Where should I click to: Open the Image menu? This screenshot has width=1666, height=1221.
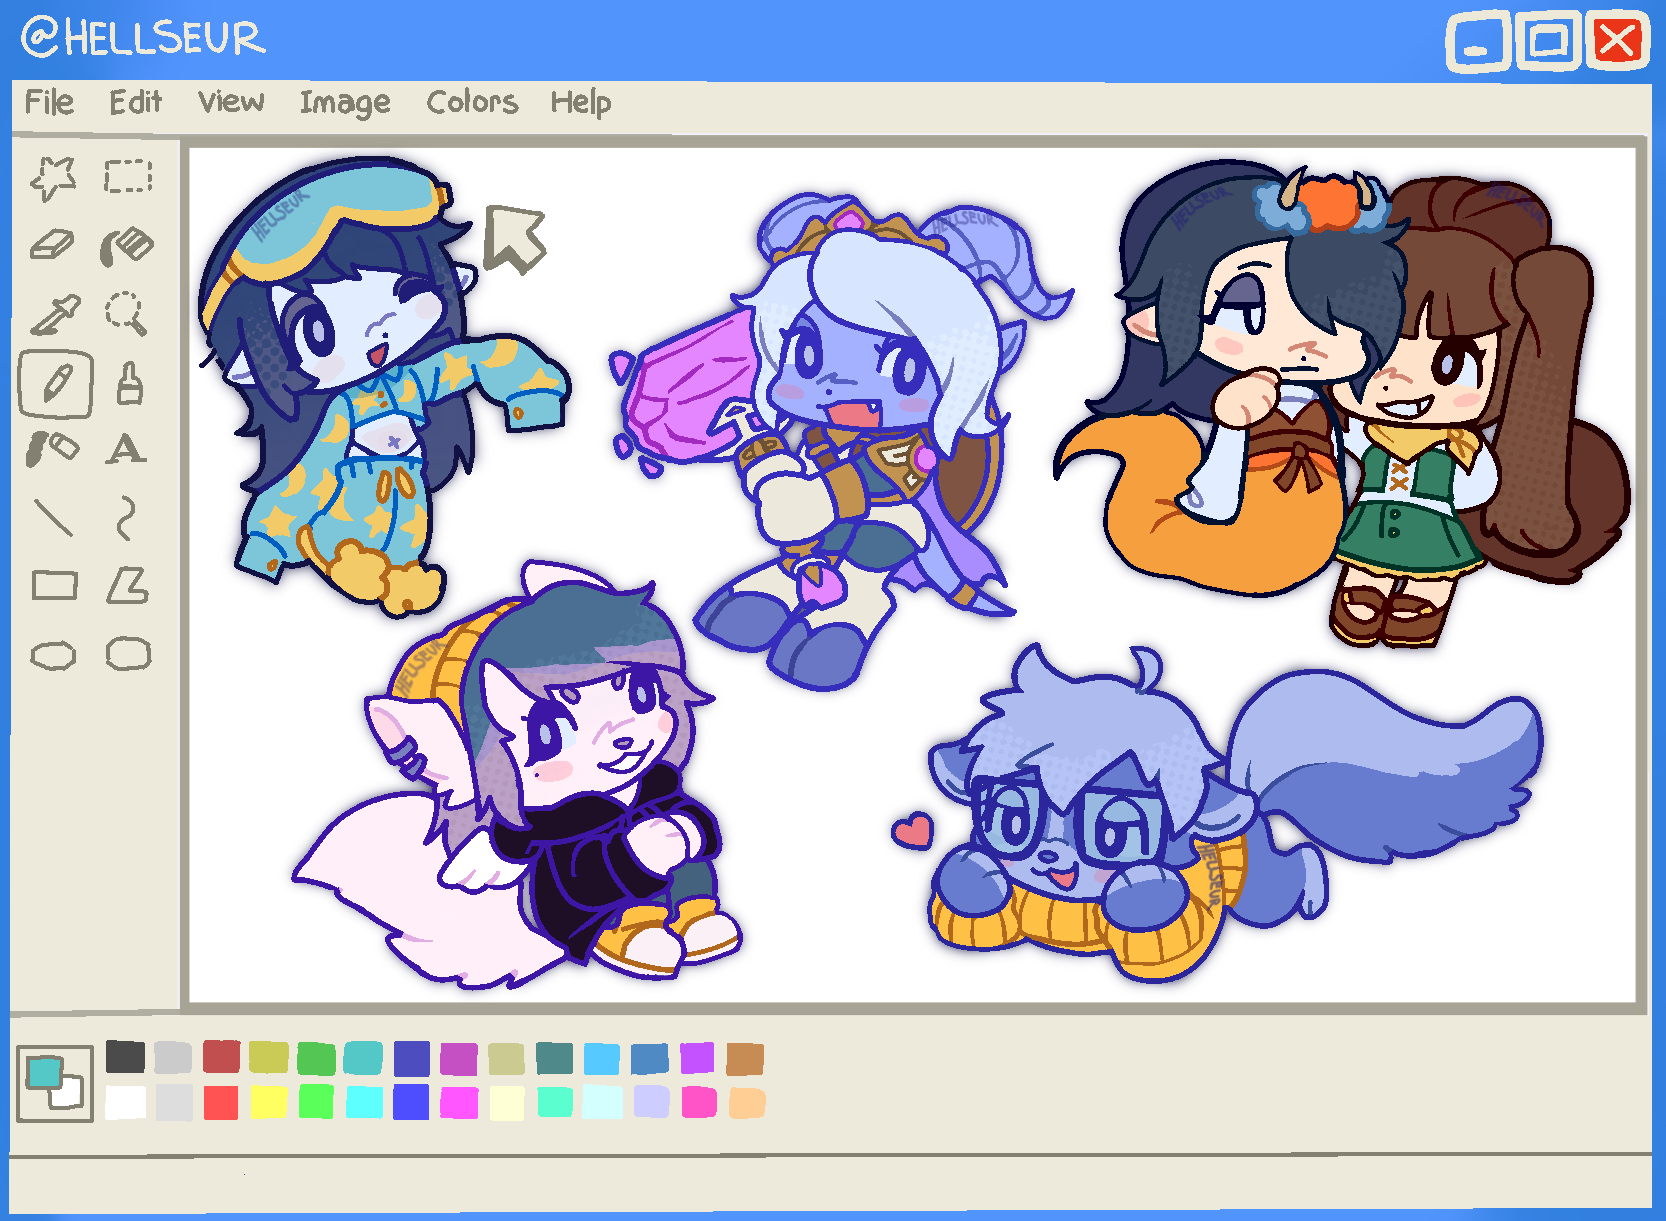pos(345,101)
